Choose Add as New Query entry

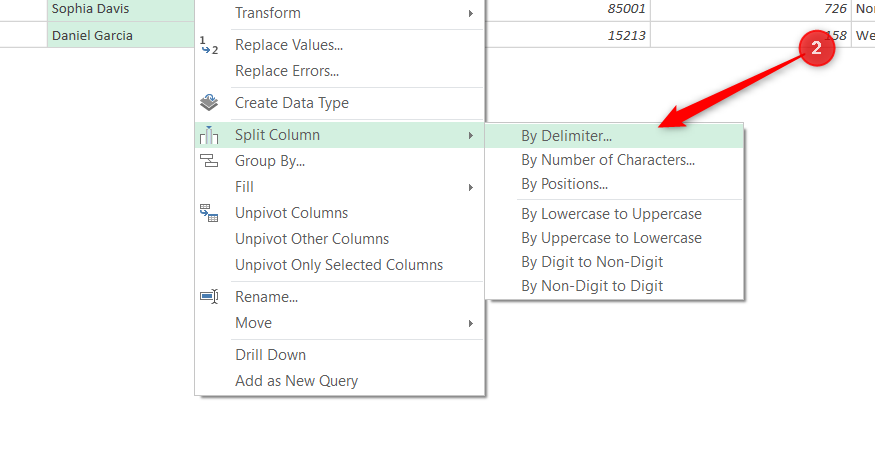339,381
